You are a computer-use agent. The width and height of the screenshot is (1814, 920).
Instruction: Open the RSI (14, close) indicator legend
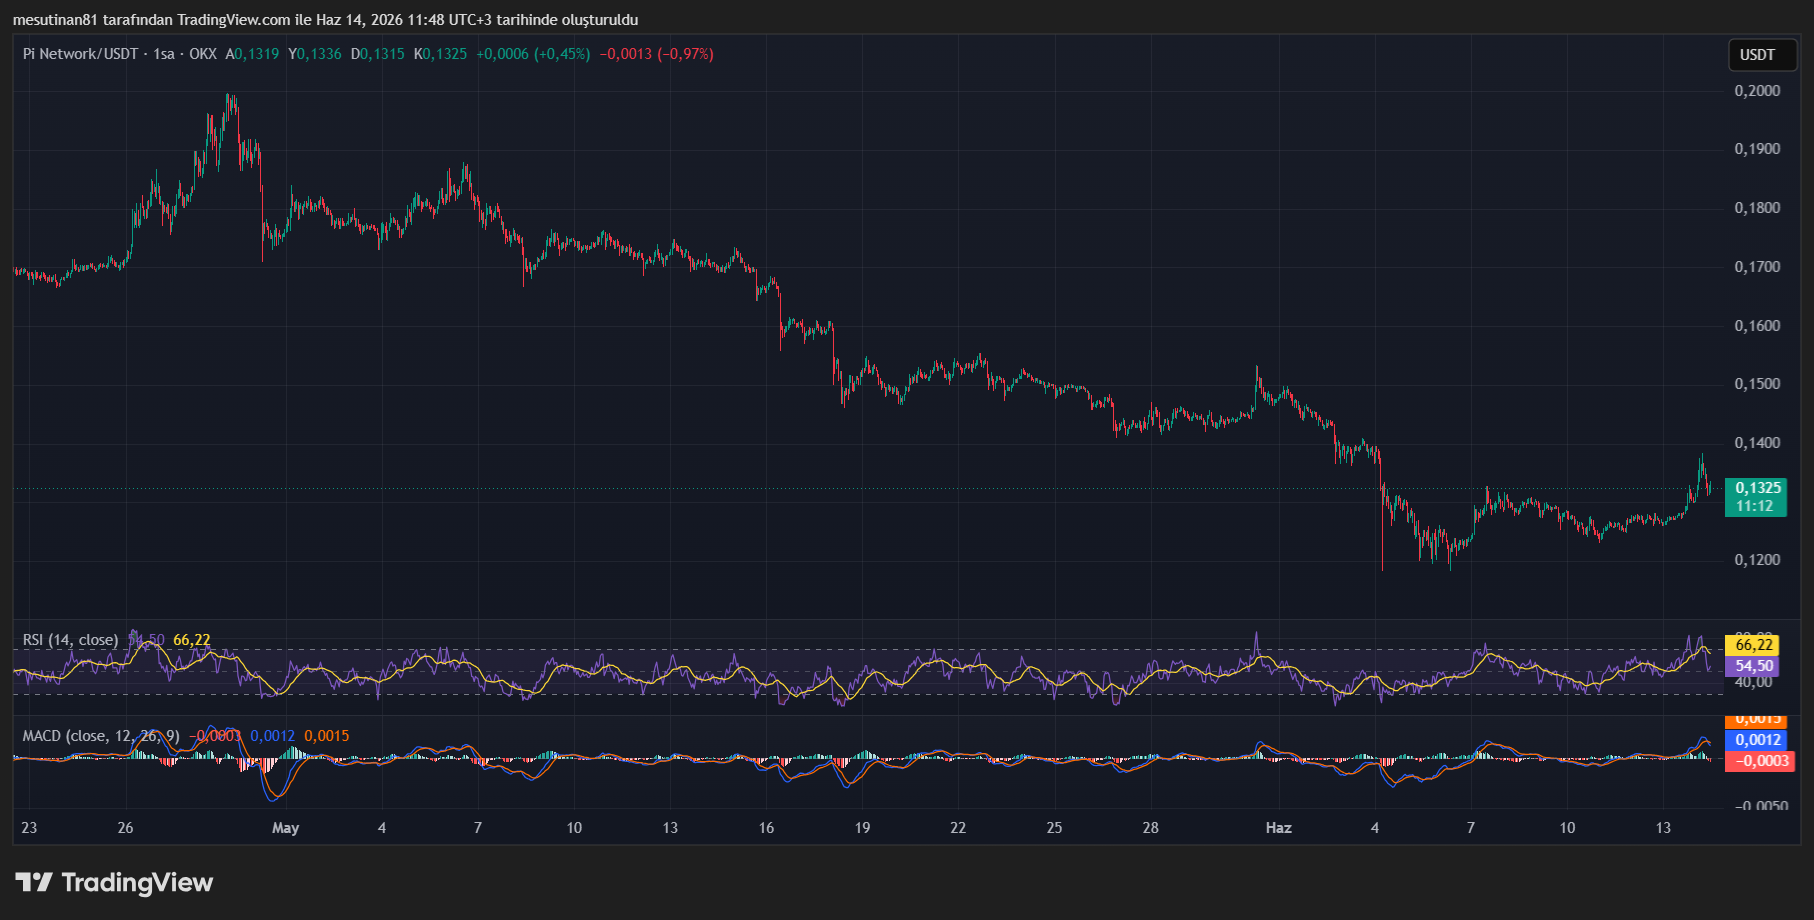click(x=70, y=640)
